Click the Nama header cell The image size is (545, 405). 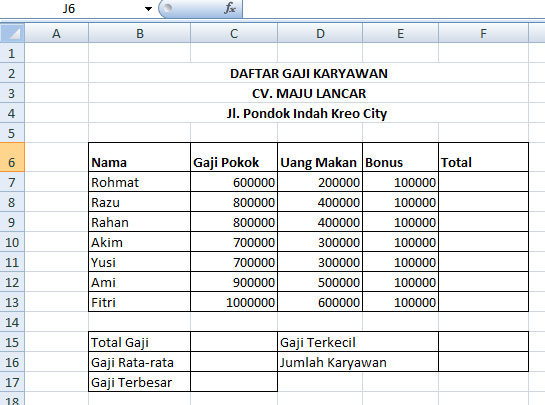coord(139,157)
